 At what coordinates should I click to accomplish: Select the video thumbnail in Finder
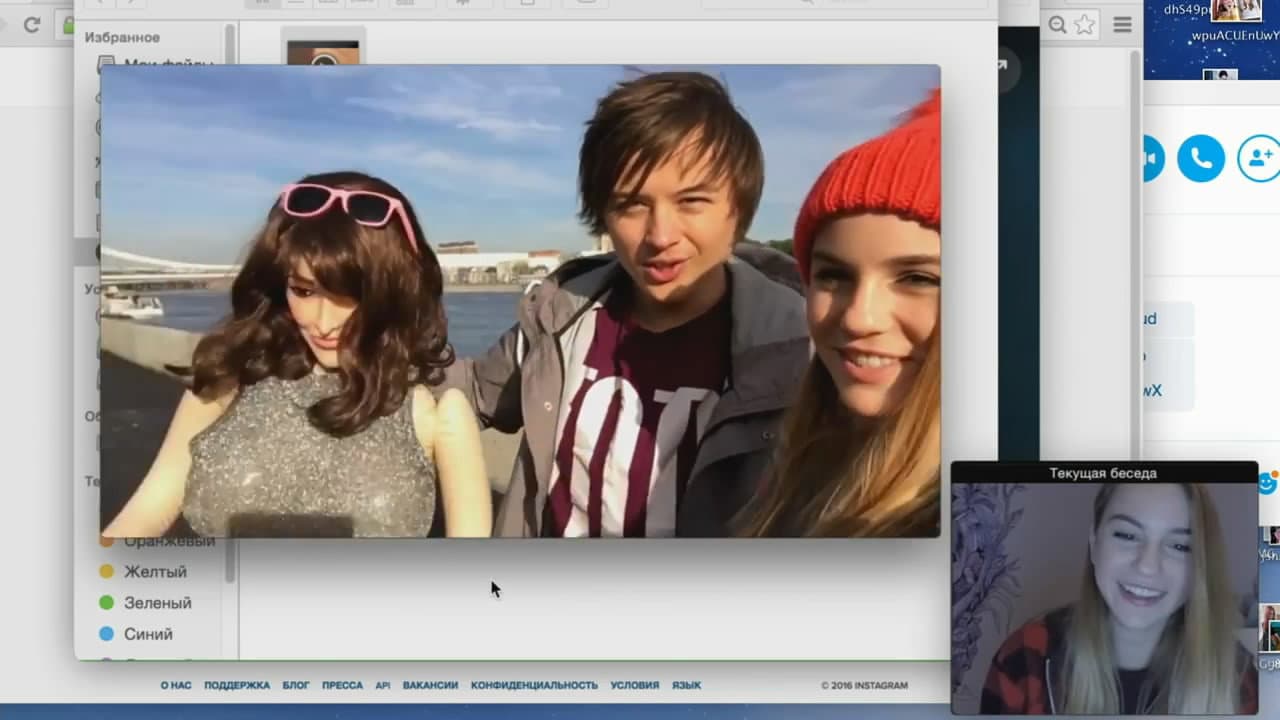323,50
